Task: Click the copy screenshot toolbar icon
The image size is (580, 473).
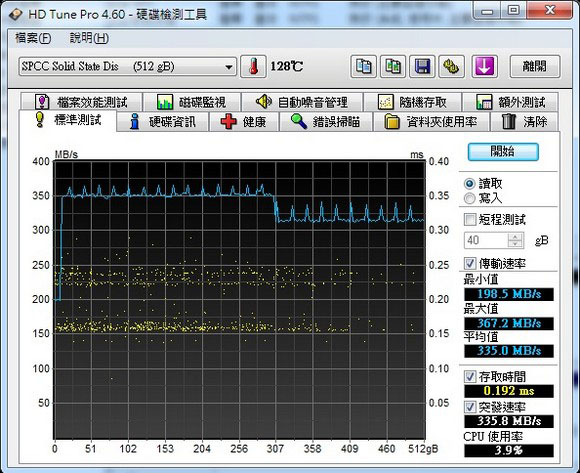Action: click(x=393, y=67)
